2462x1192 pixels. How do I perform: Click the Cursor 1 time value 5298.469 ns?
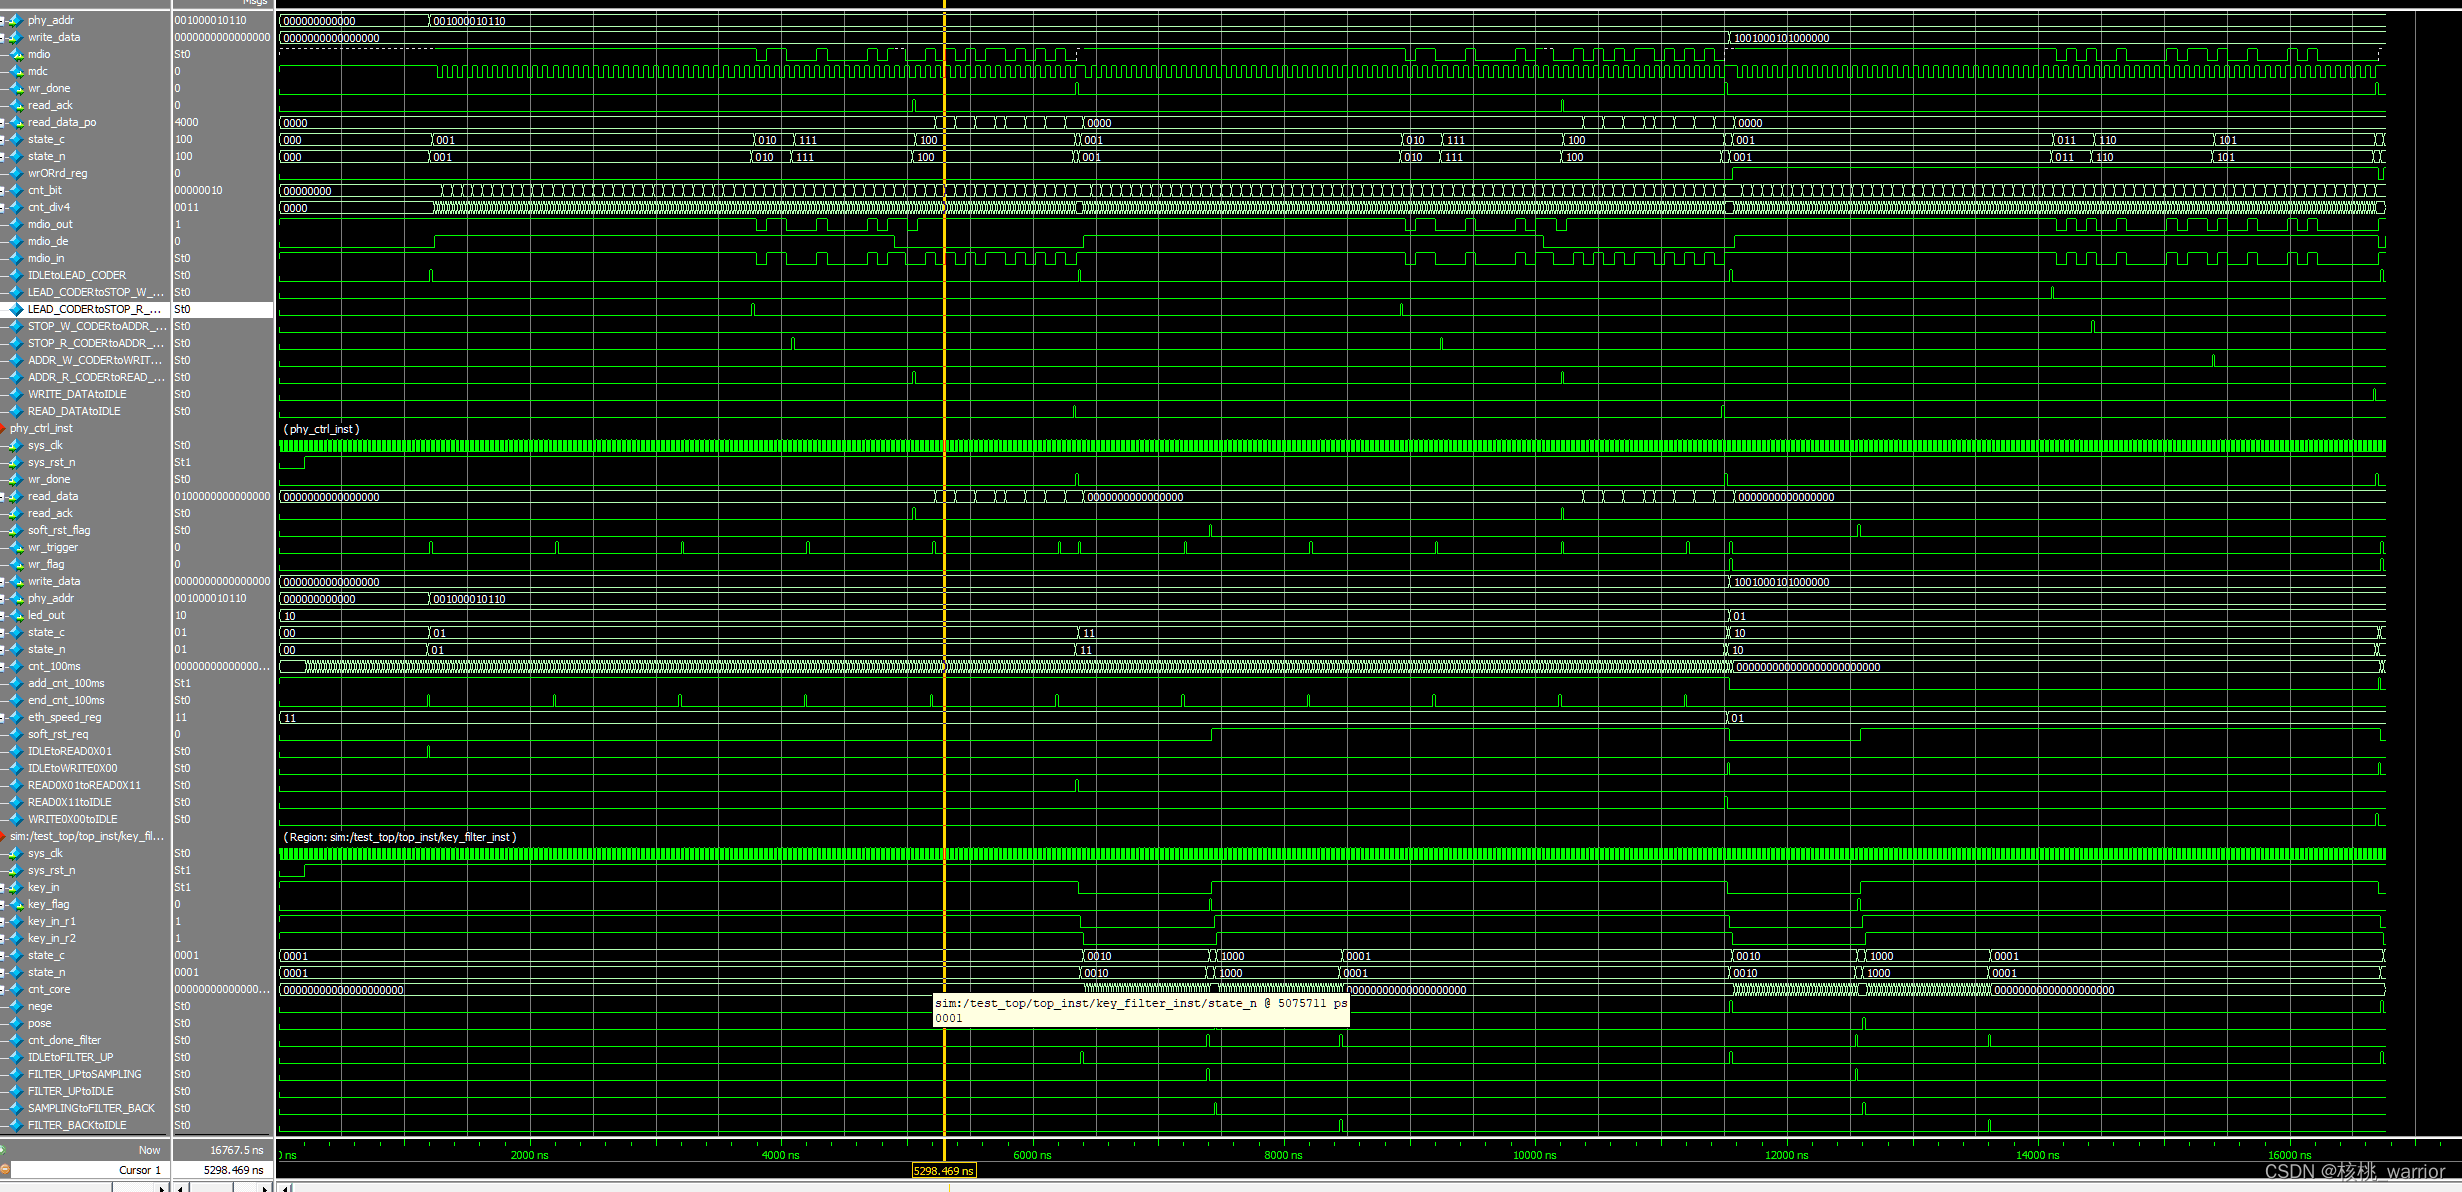pyautogui.click(x=233, y=1170)
